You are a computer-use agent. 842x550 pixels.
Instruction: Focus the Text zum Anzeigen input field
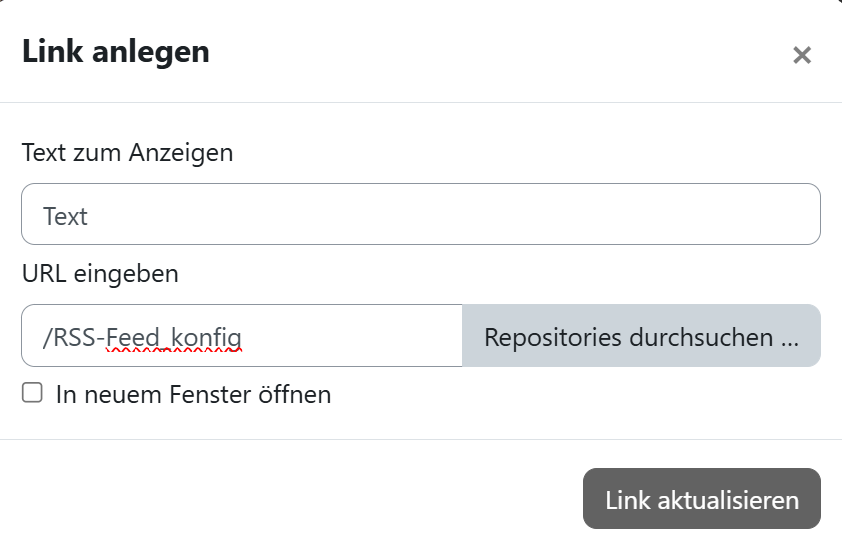420,215
